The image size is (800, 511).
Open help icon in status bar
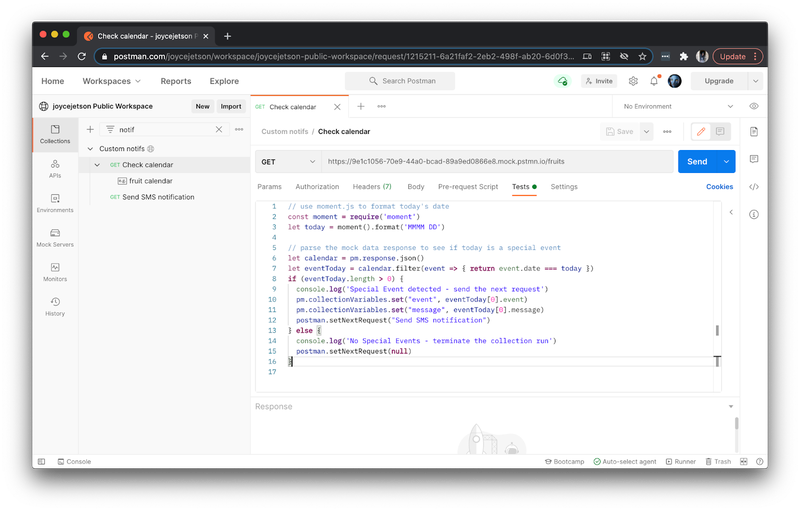pos(760,462)
